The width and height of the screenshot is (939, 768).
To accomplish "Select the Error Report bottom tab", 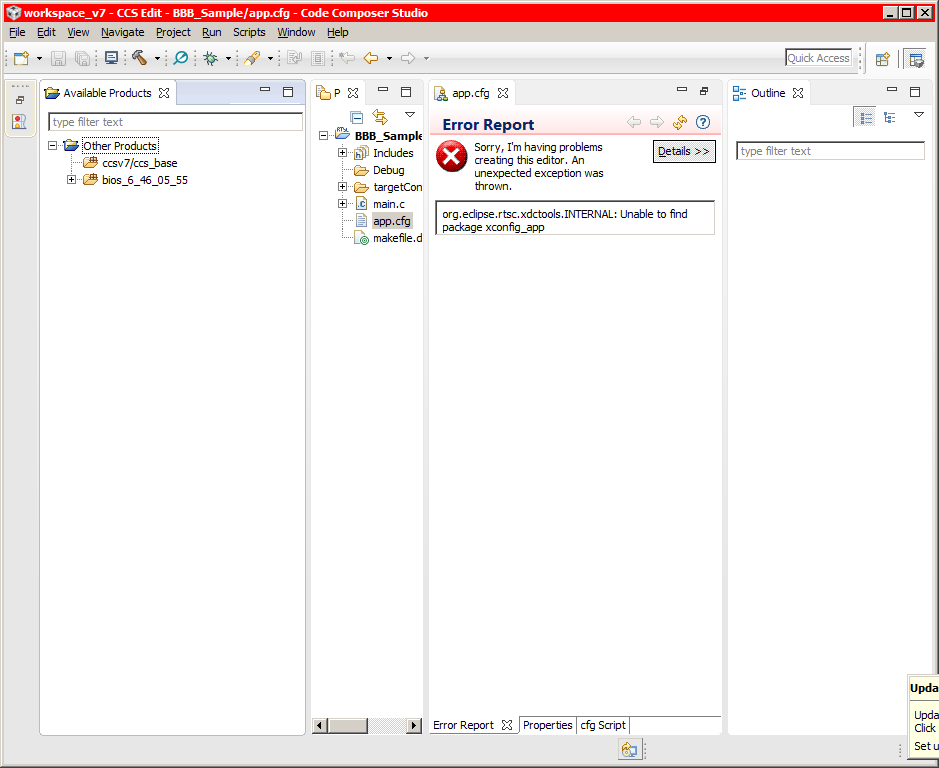I will [x=463, y=725].
